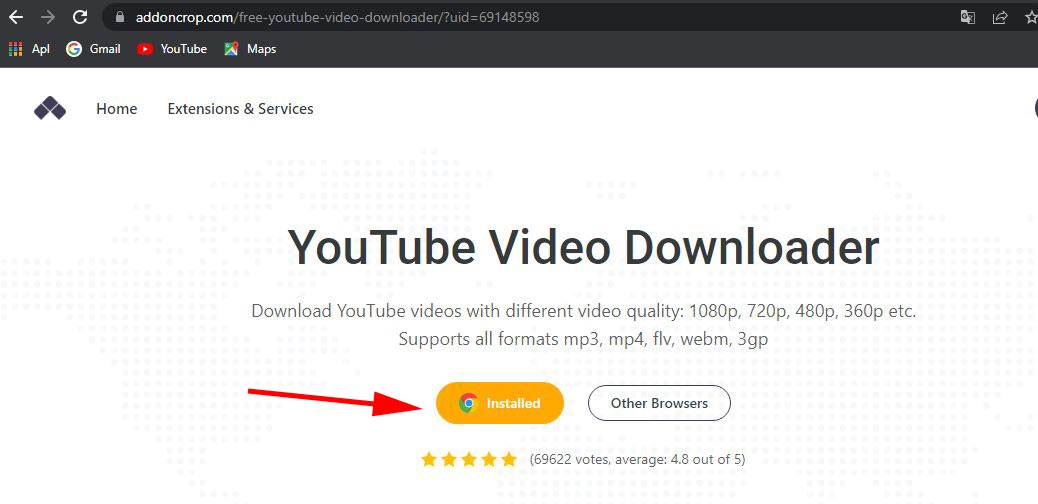Click the fifth yellow rating star
This screenshot has height=504, width=1038.
point(509,459)
